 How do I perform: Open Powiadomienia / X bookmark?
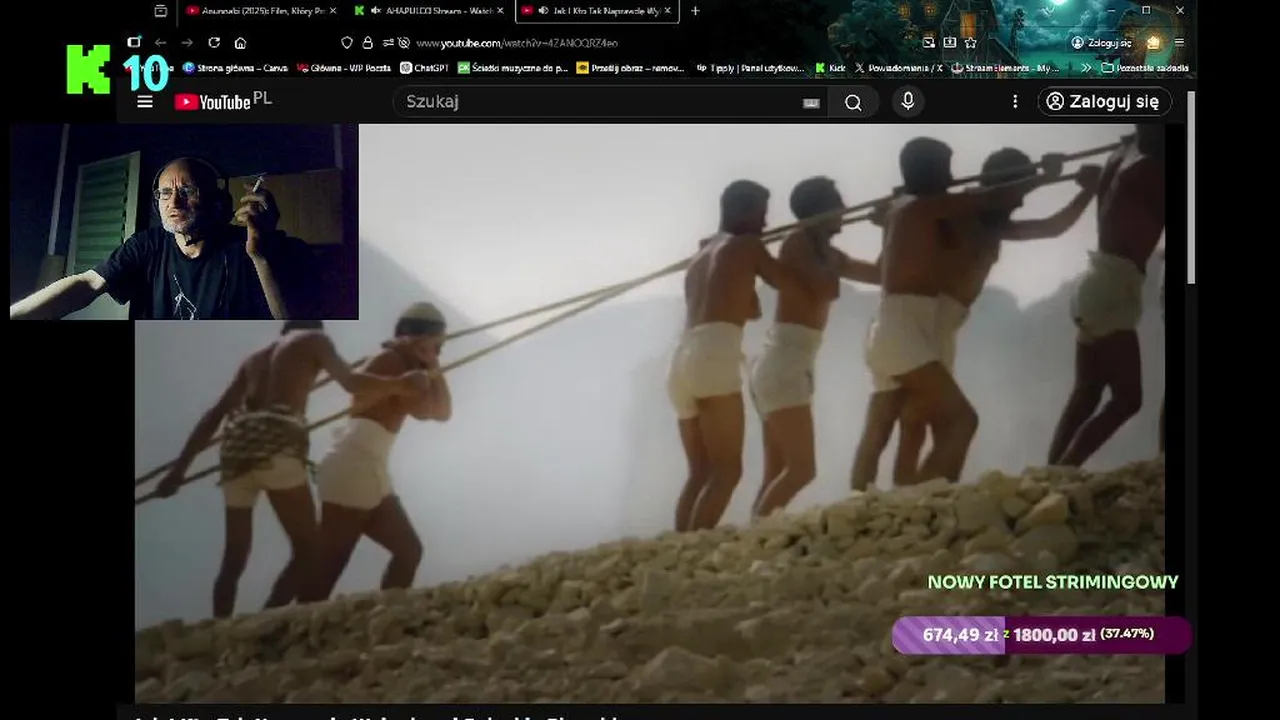pos(899,68)
